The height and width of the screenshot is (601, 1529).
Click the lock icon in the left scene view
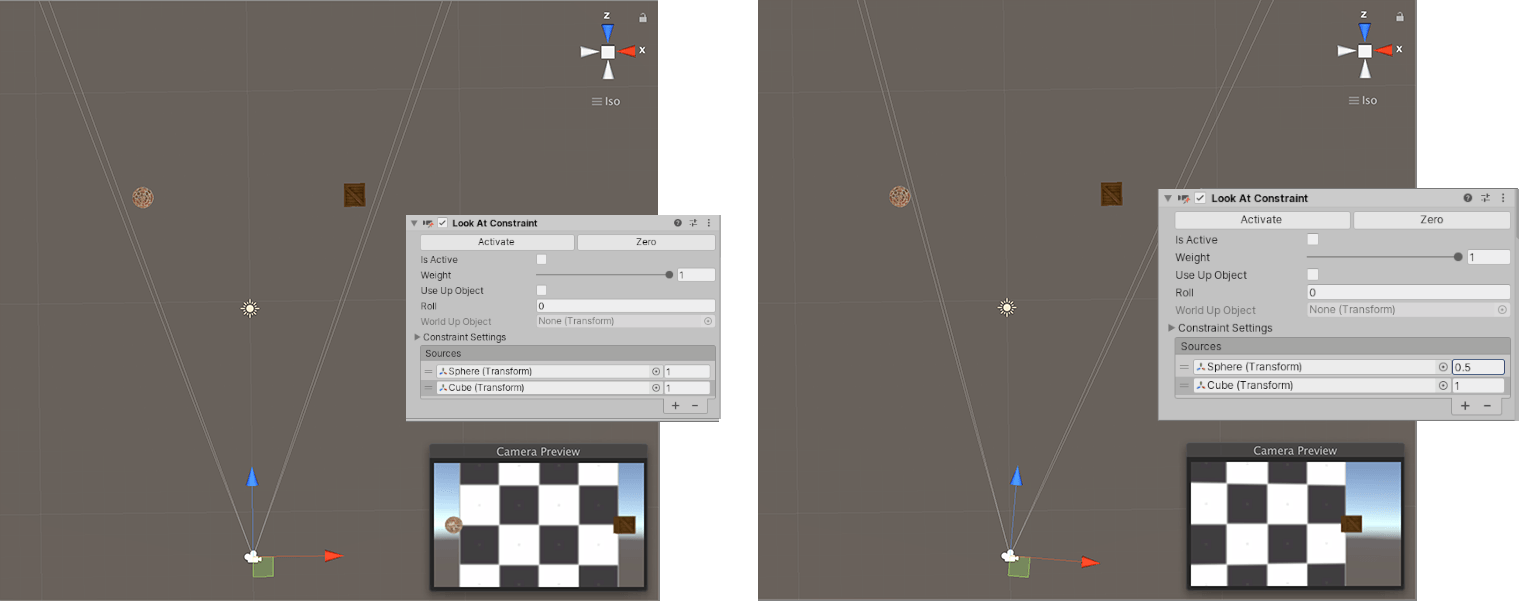(643, 17)
